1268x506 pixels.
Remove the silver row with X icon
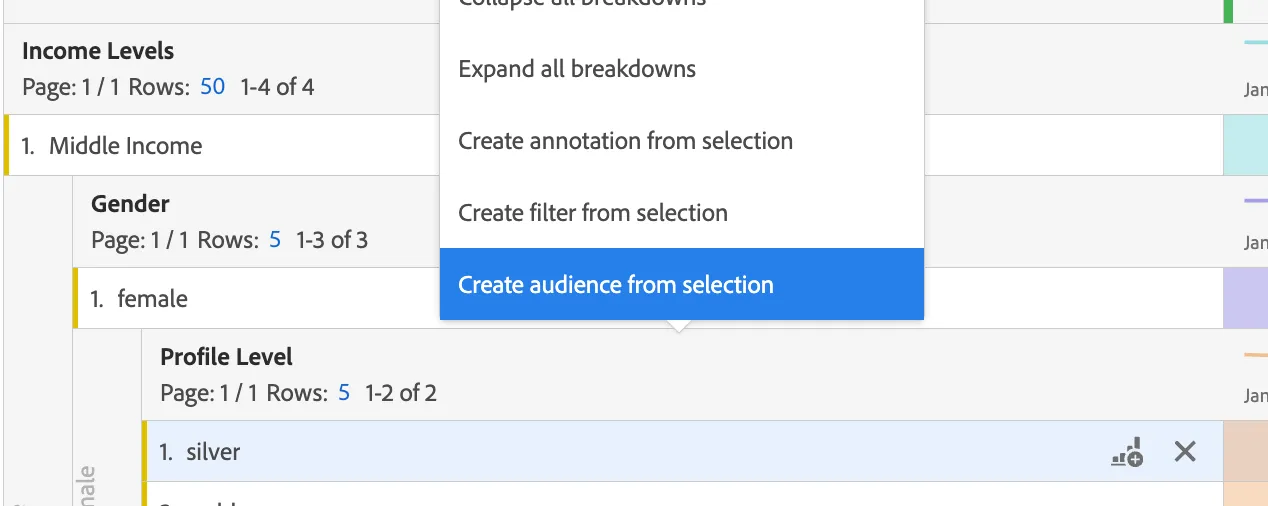pos(1185,452)
